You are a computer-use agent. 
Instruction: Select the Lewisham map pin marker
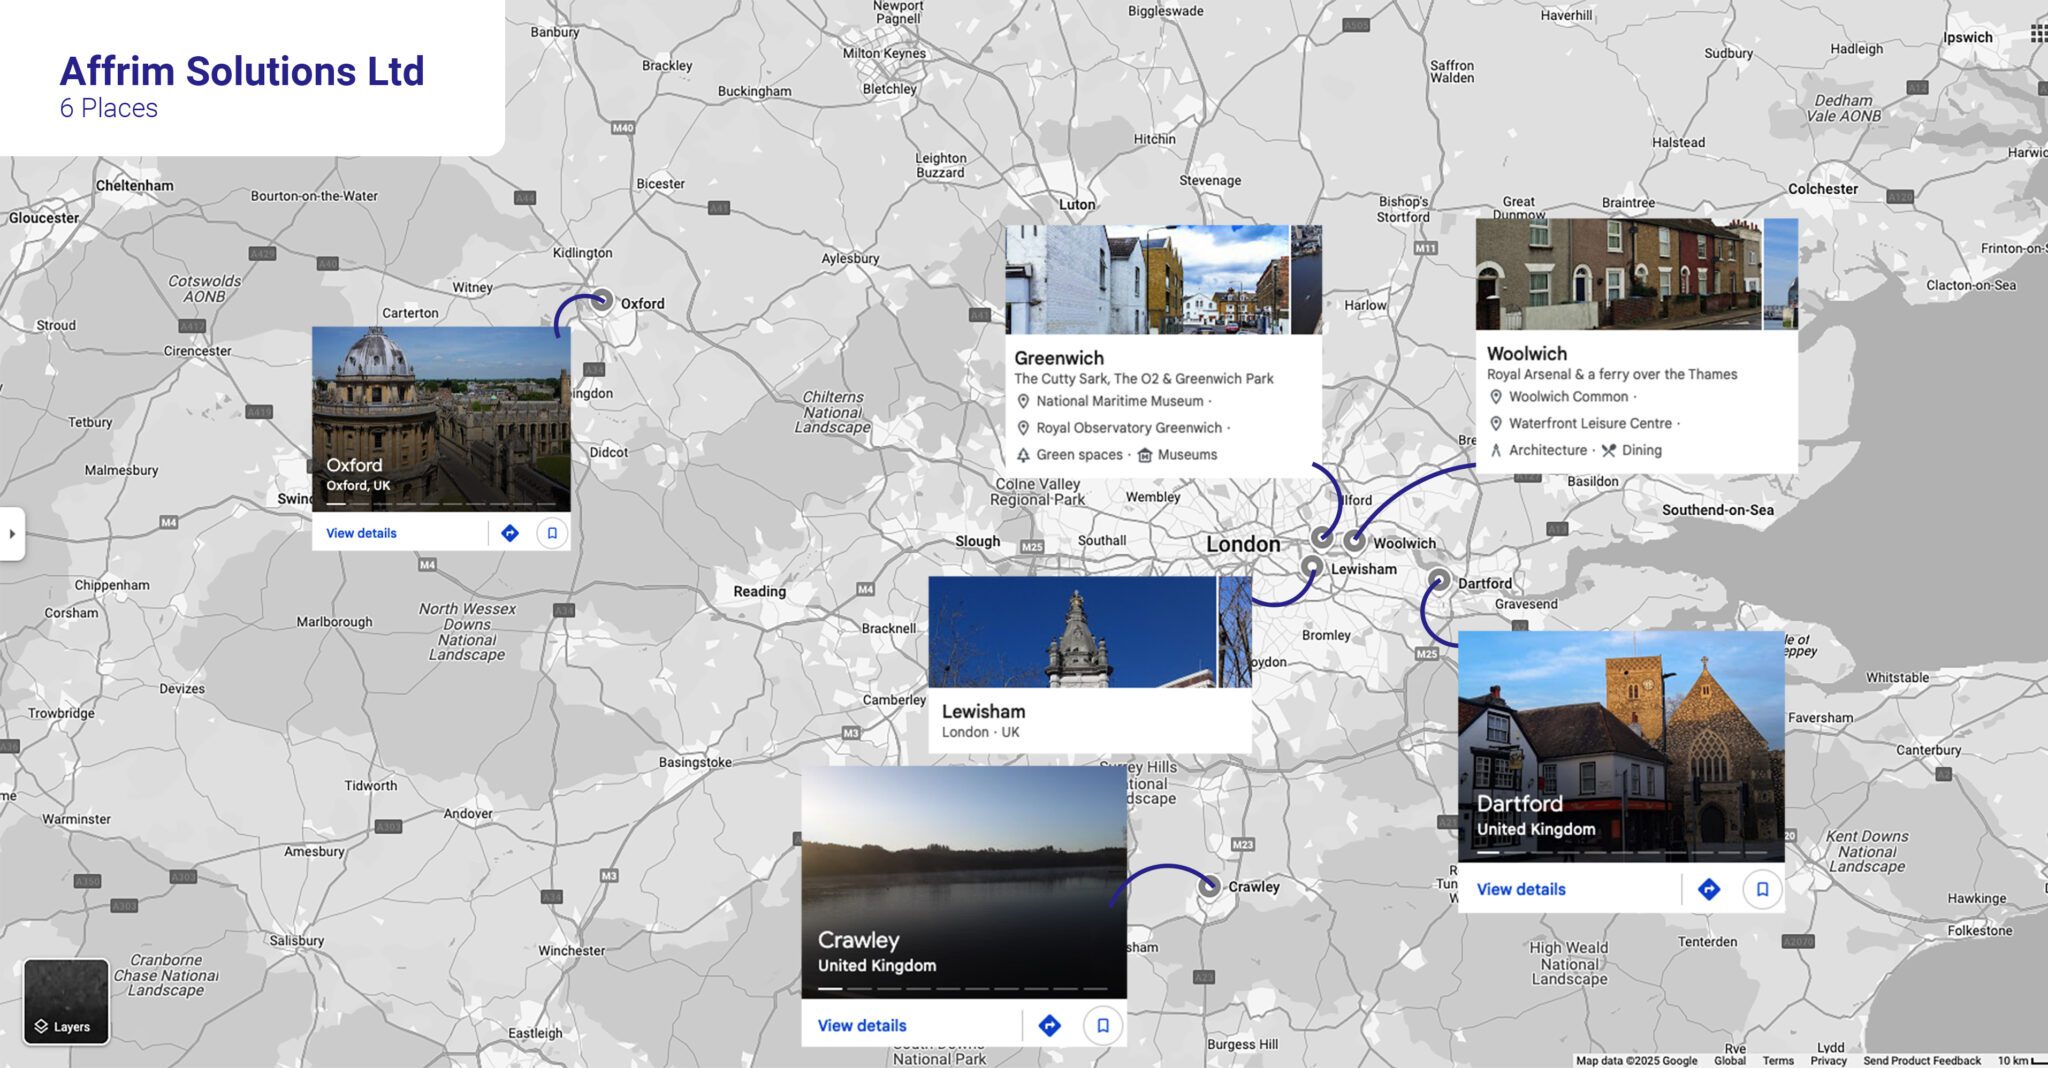click(x=1312, y=567)
